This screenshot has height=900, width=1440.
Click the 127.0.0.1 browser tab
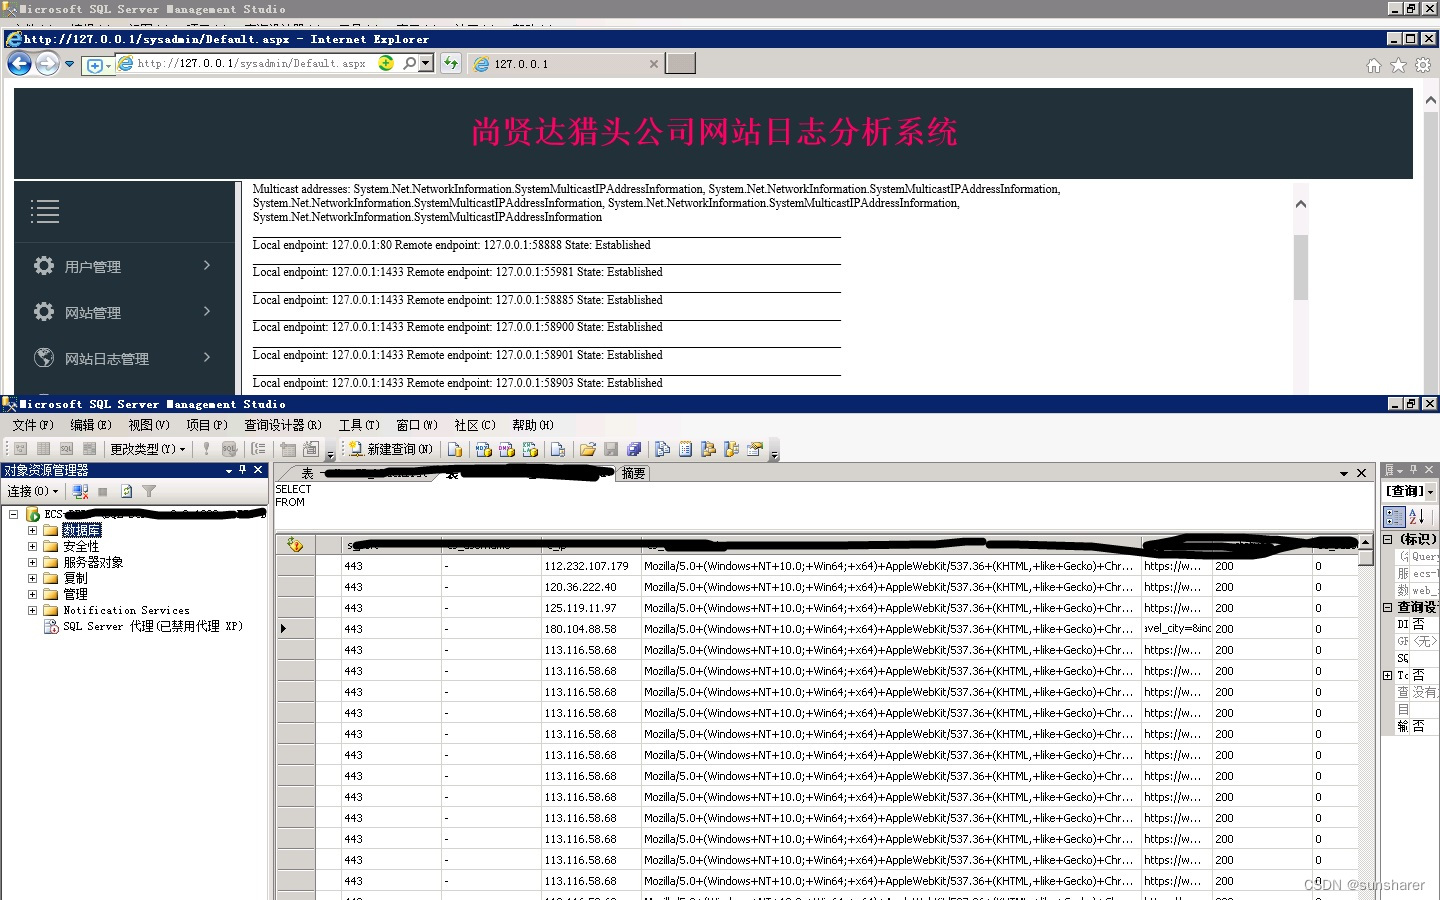[565, 64]
